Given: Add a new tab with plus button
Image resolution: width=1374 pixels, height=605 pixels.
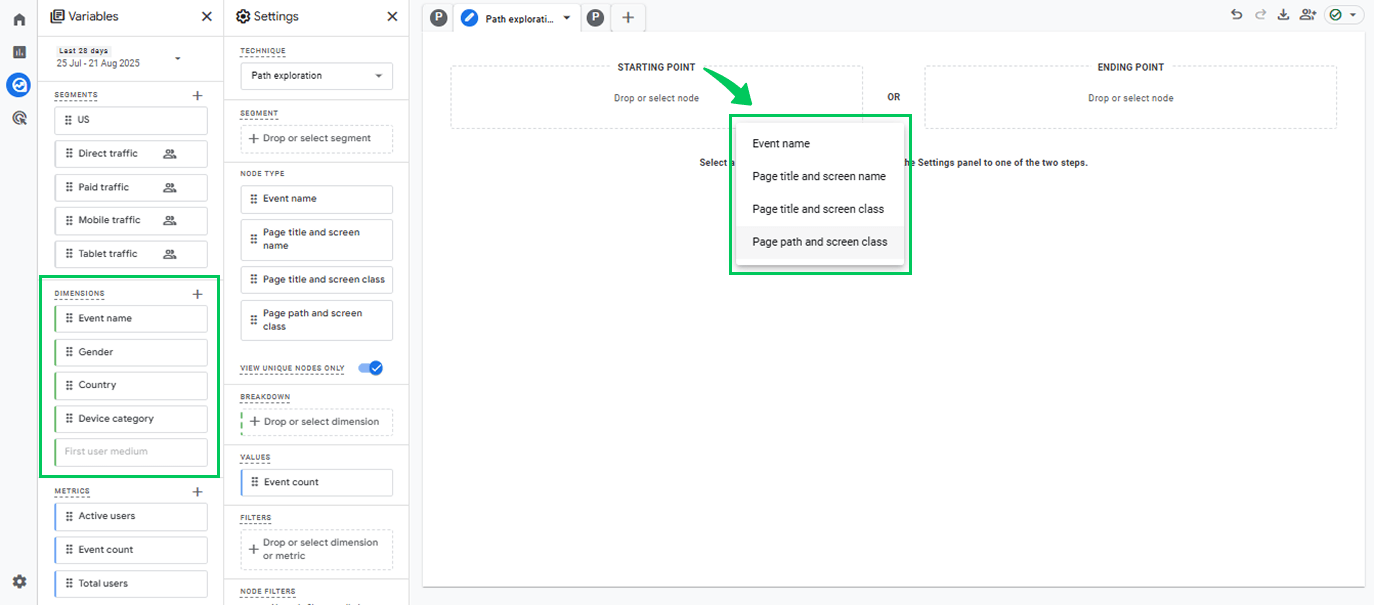Looking at the screenshot, I should pyautogui.click(x=628, y=17).
